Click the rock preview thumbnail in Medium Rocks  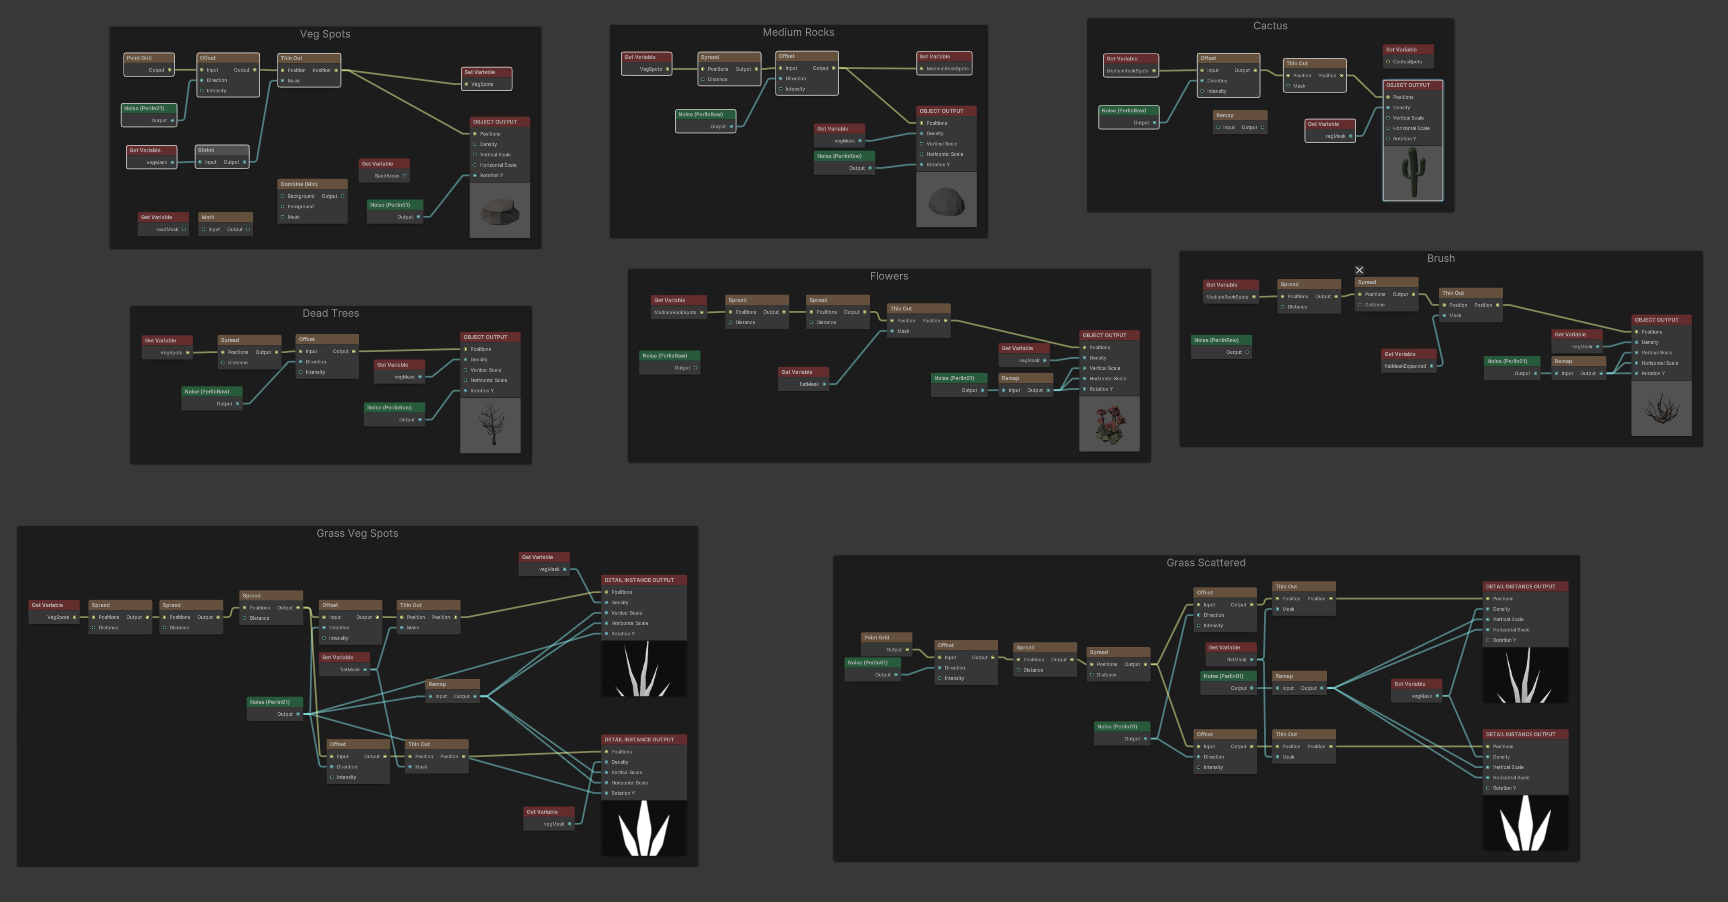pyautogui.click(x=947, y=199)
